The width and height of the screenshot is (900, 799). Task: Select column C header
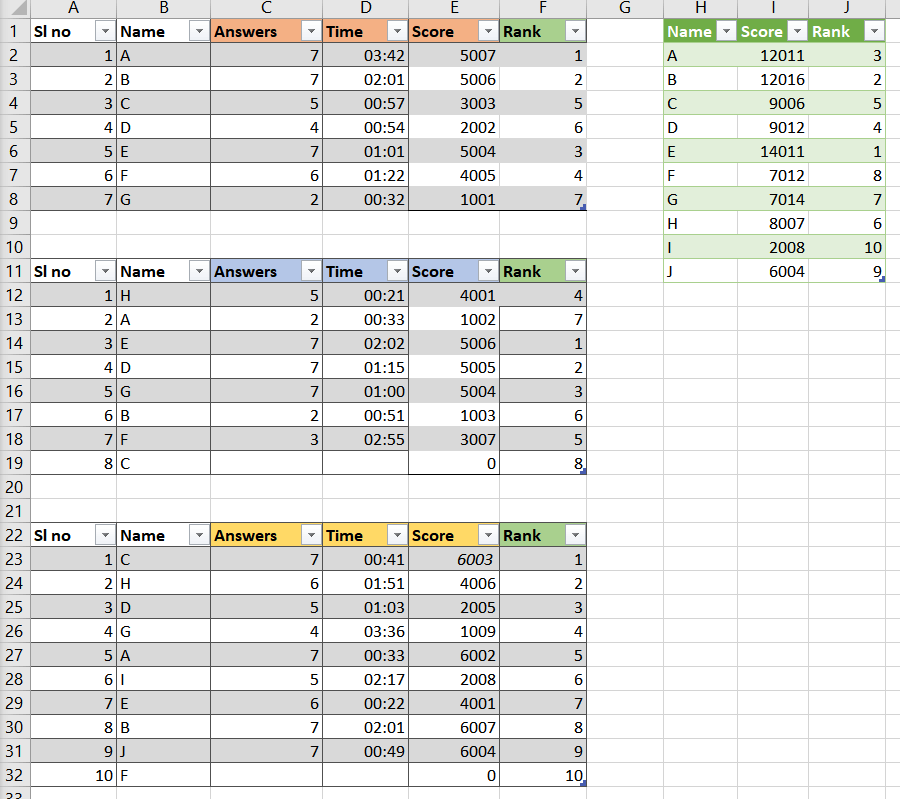coord(266,8)
